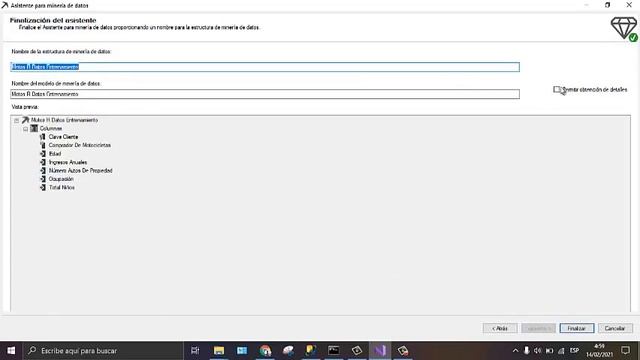Restore the wizard window size

607,5
